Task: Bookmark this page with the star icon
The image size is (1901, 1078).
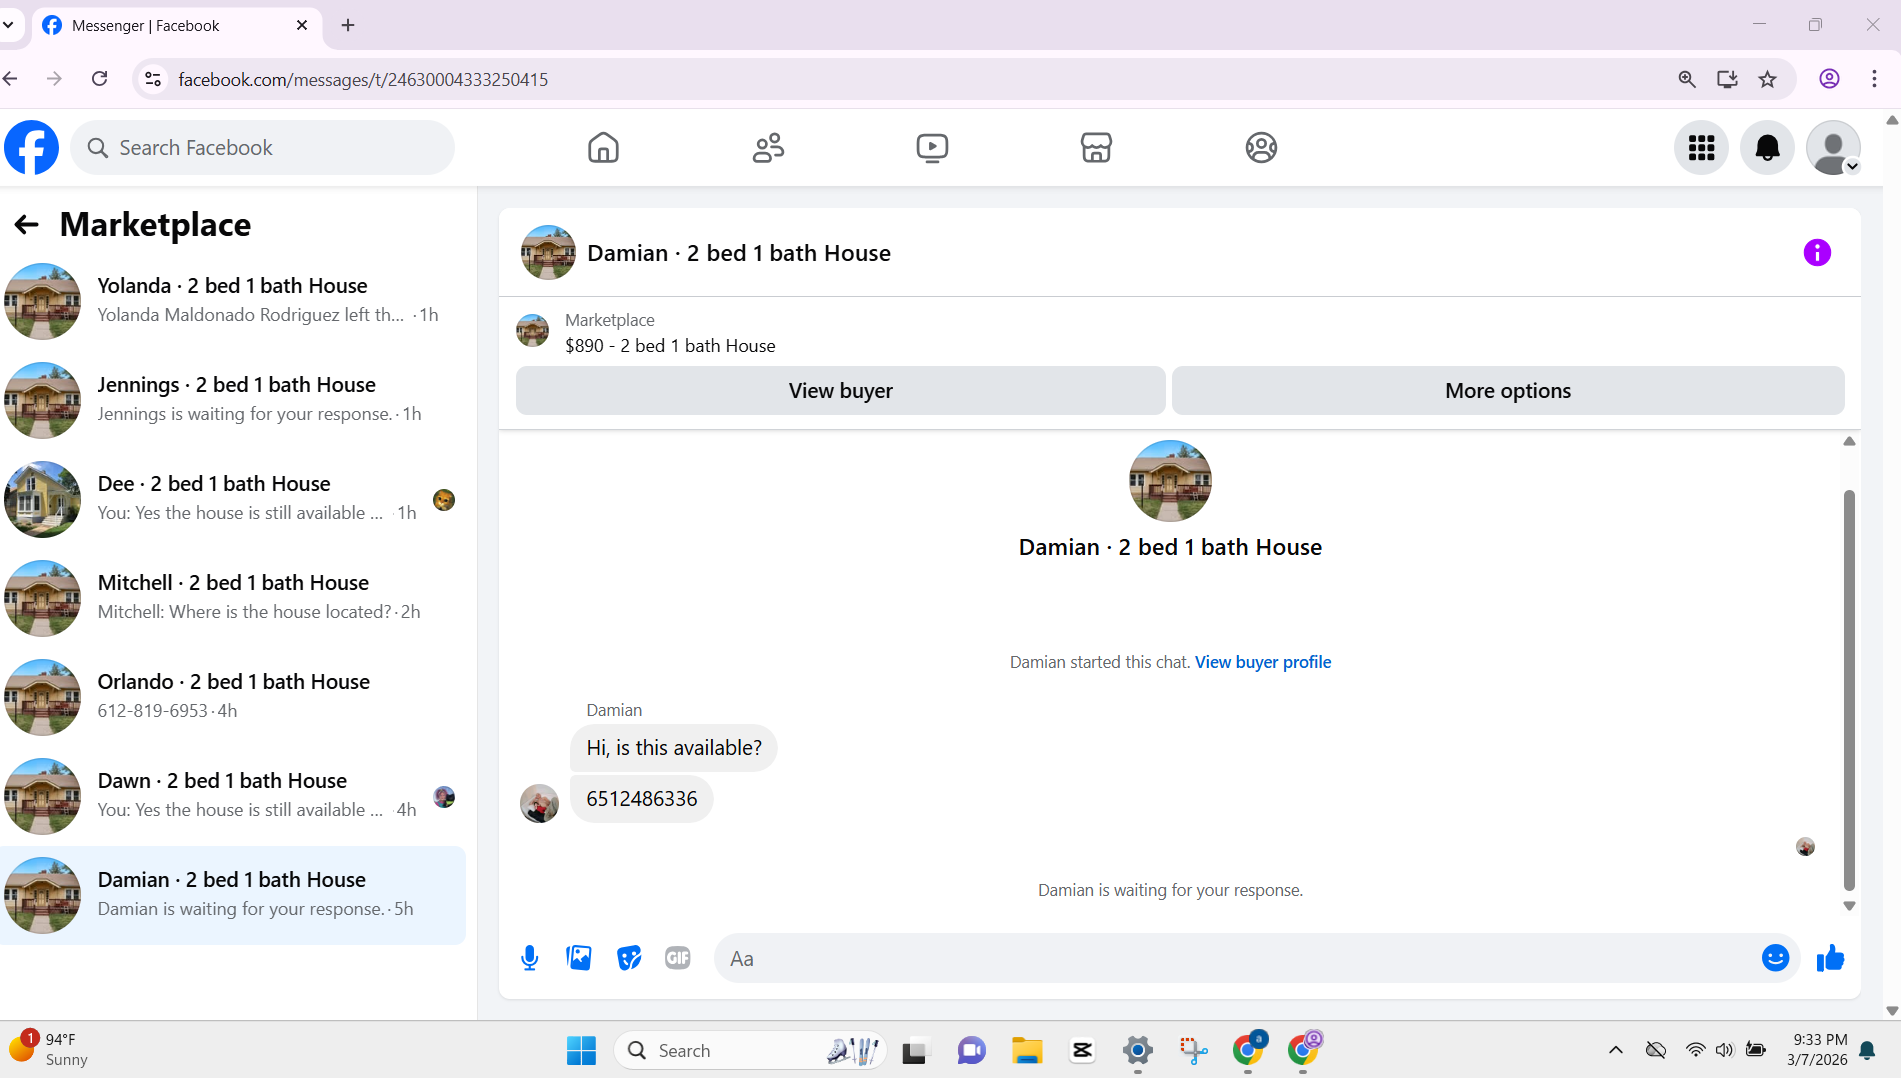Action: 1768,79
